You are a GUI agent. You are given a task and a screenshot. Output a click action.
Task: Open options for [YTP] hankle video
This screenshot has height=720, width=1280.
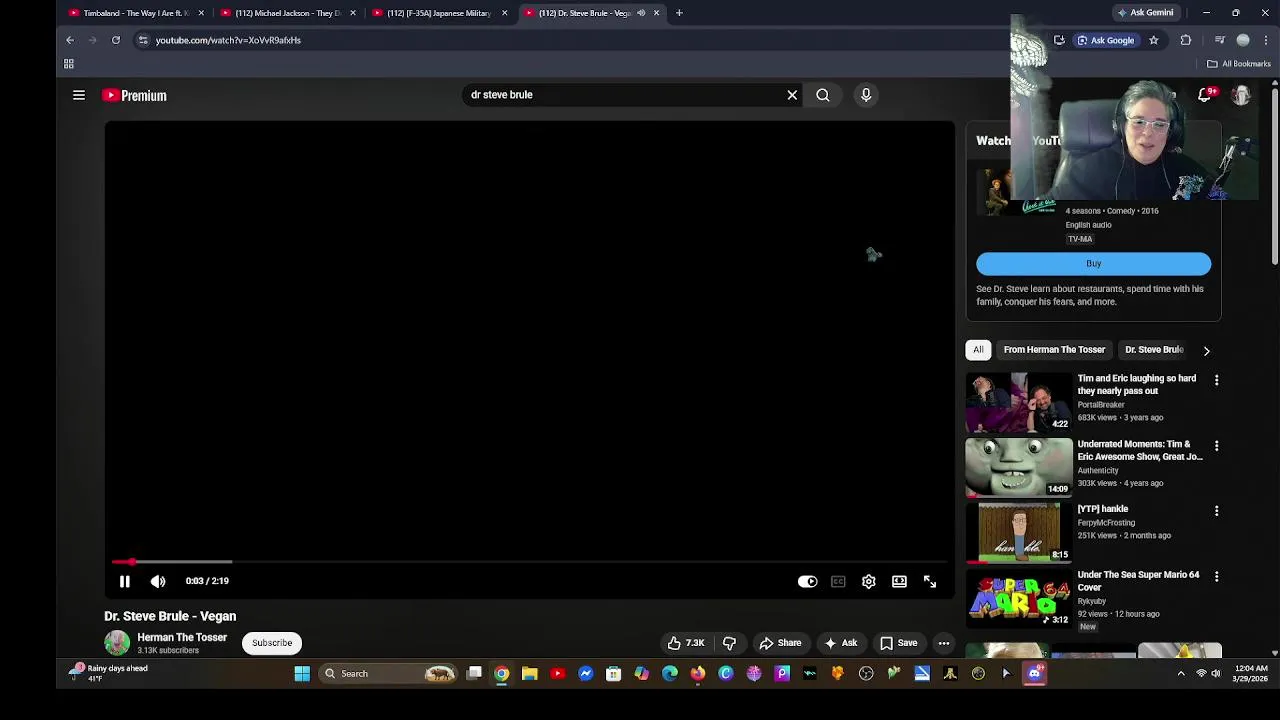1216,511
